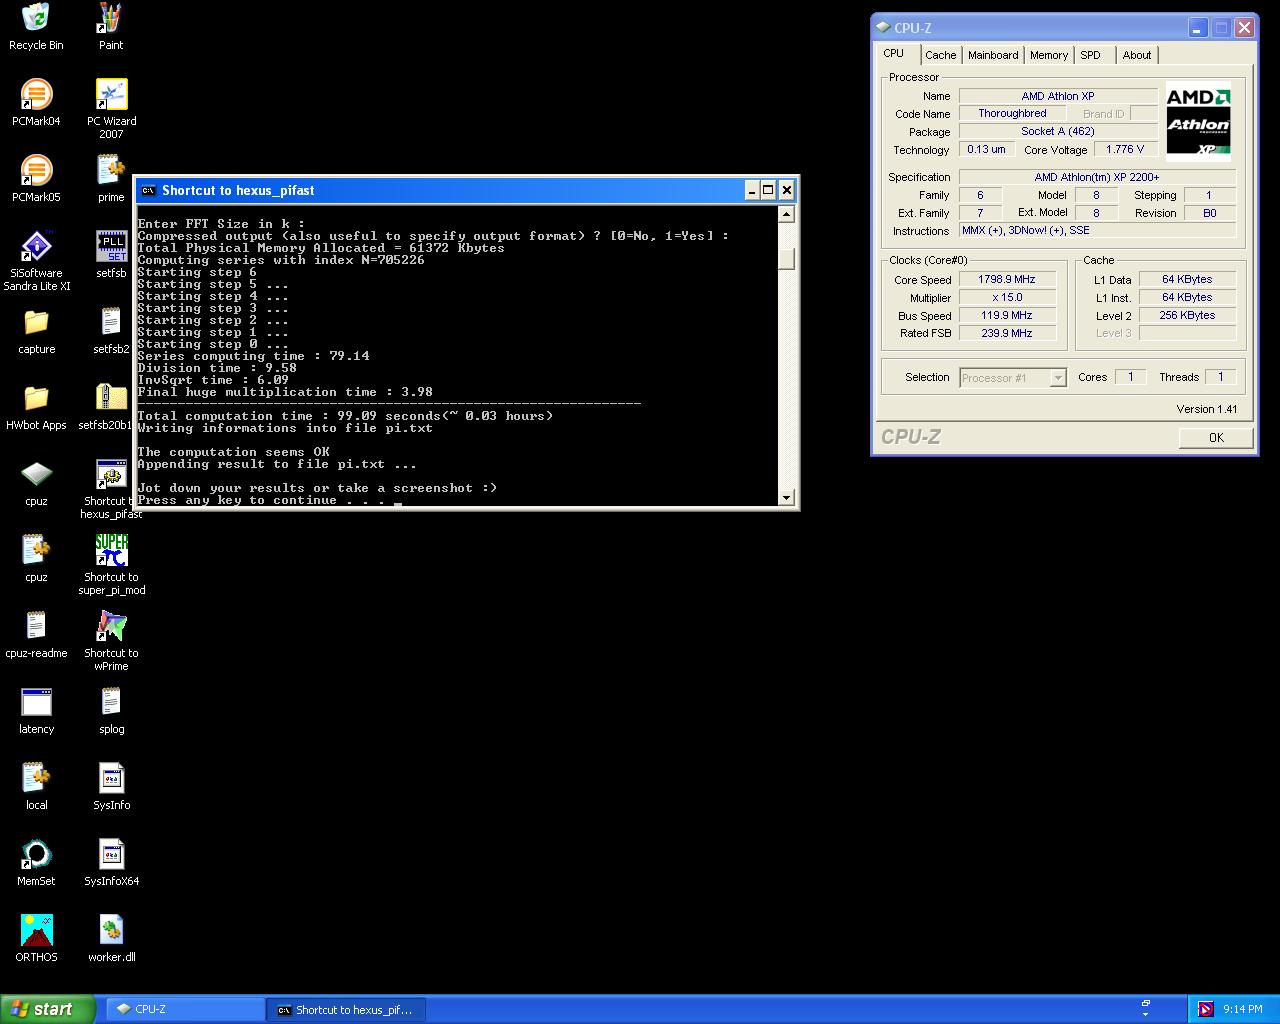Screen dimensions: 1280x1024
Task: Select the setfsb2 text file icon
Action: [111, 323]
